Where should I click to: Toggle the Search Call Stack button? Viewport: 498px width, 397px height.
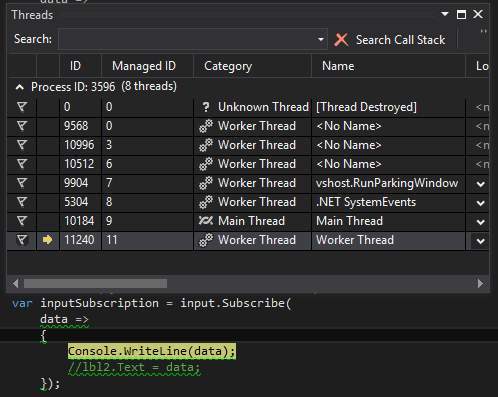pos(400,40)
